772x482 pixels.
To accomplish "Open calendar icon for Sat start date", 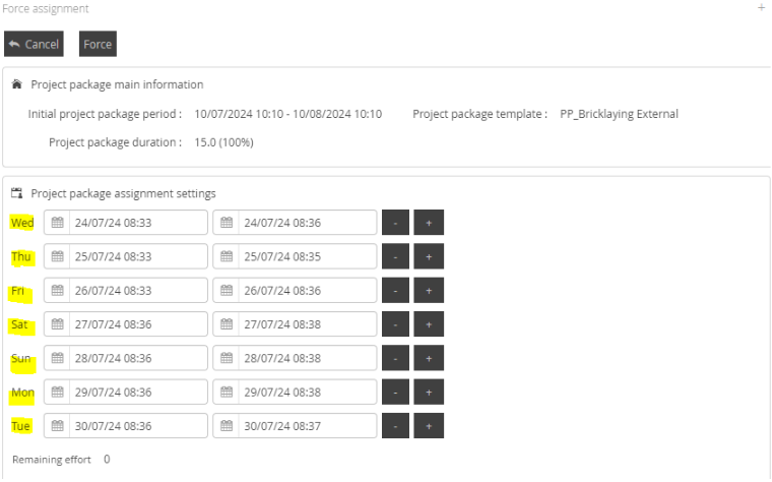I will 57,325.
